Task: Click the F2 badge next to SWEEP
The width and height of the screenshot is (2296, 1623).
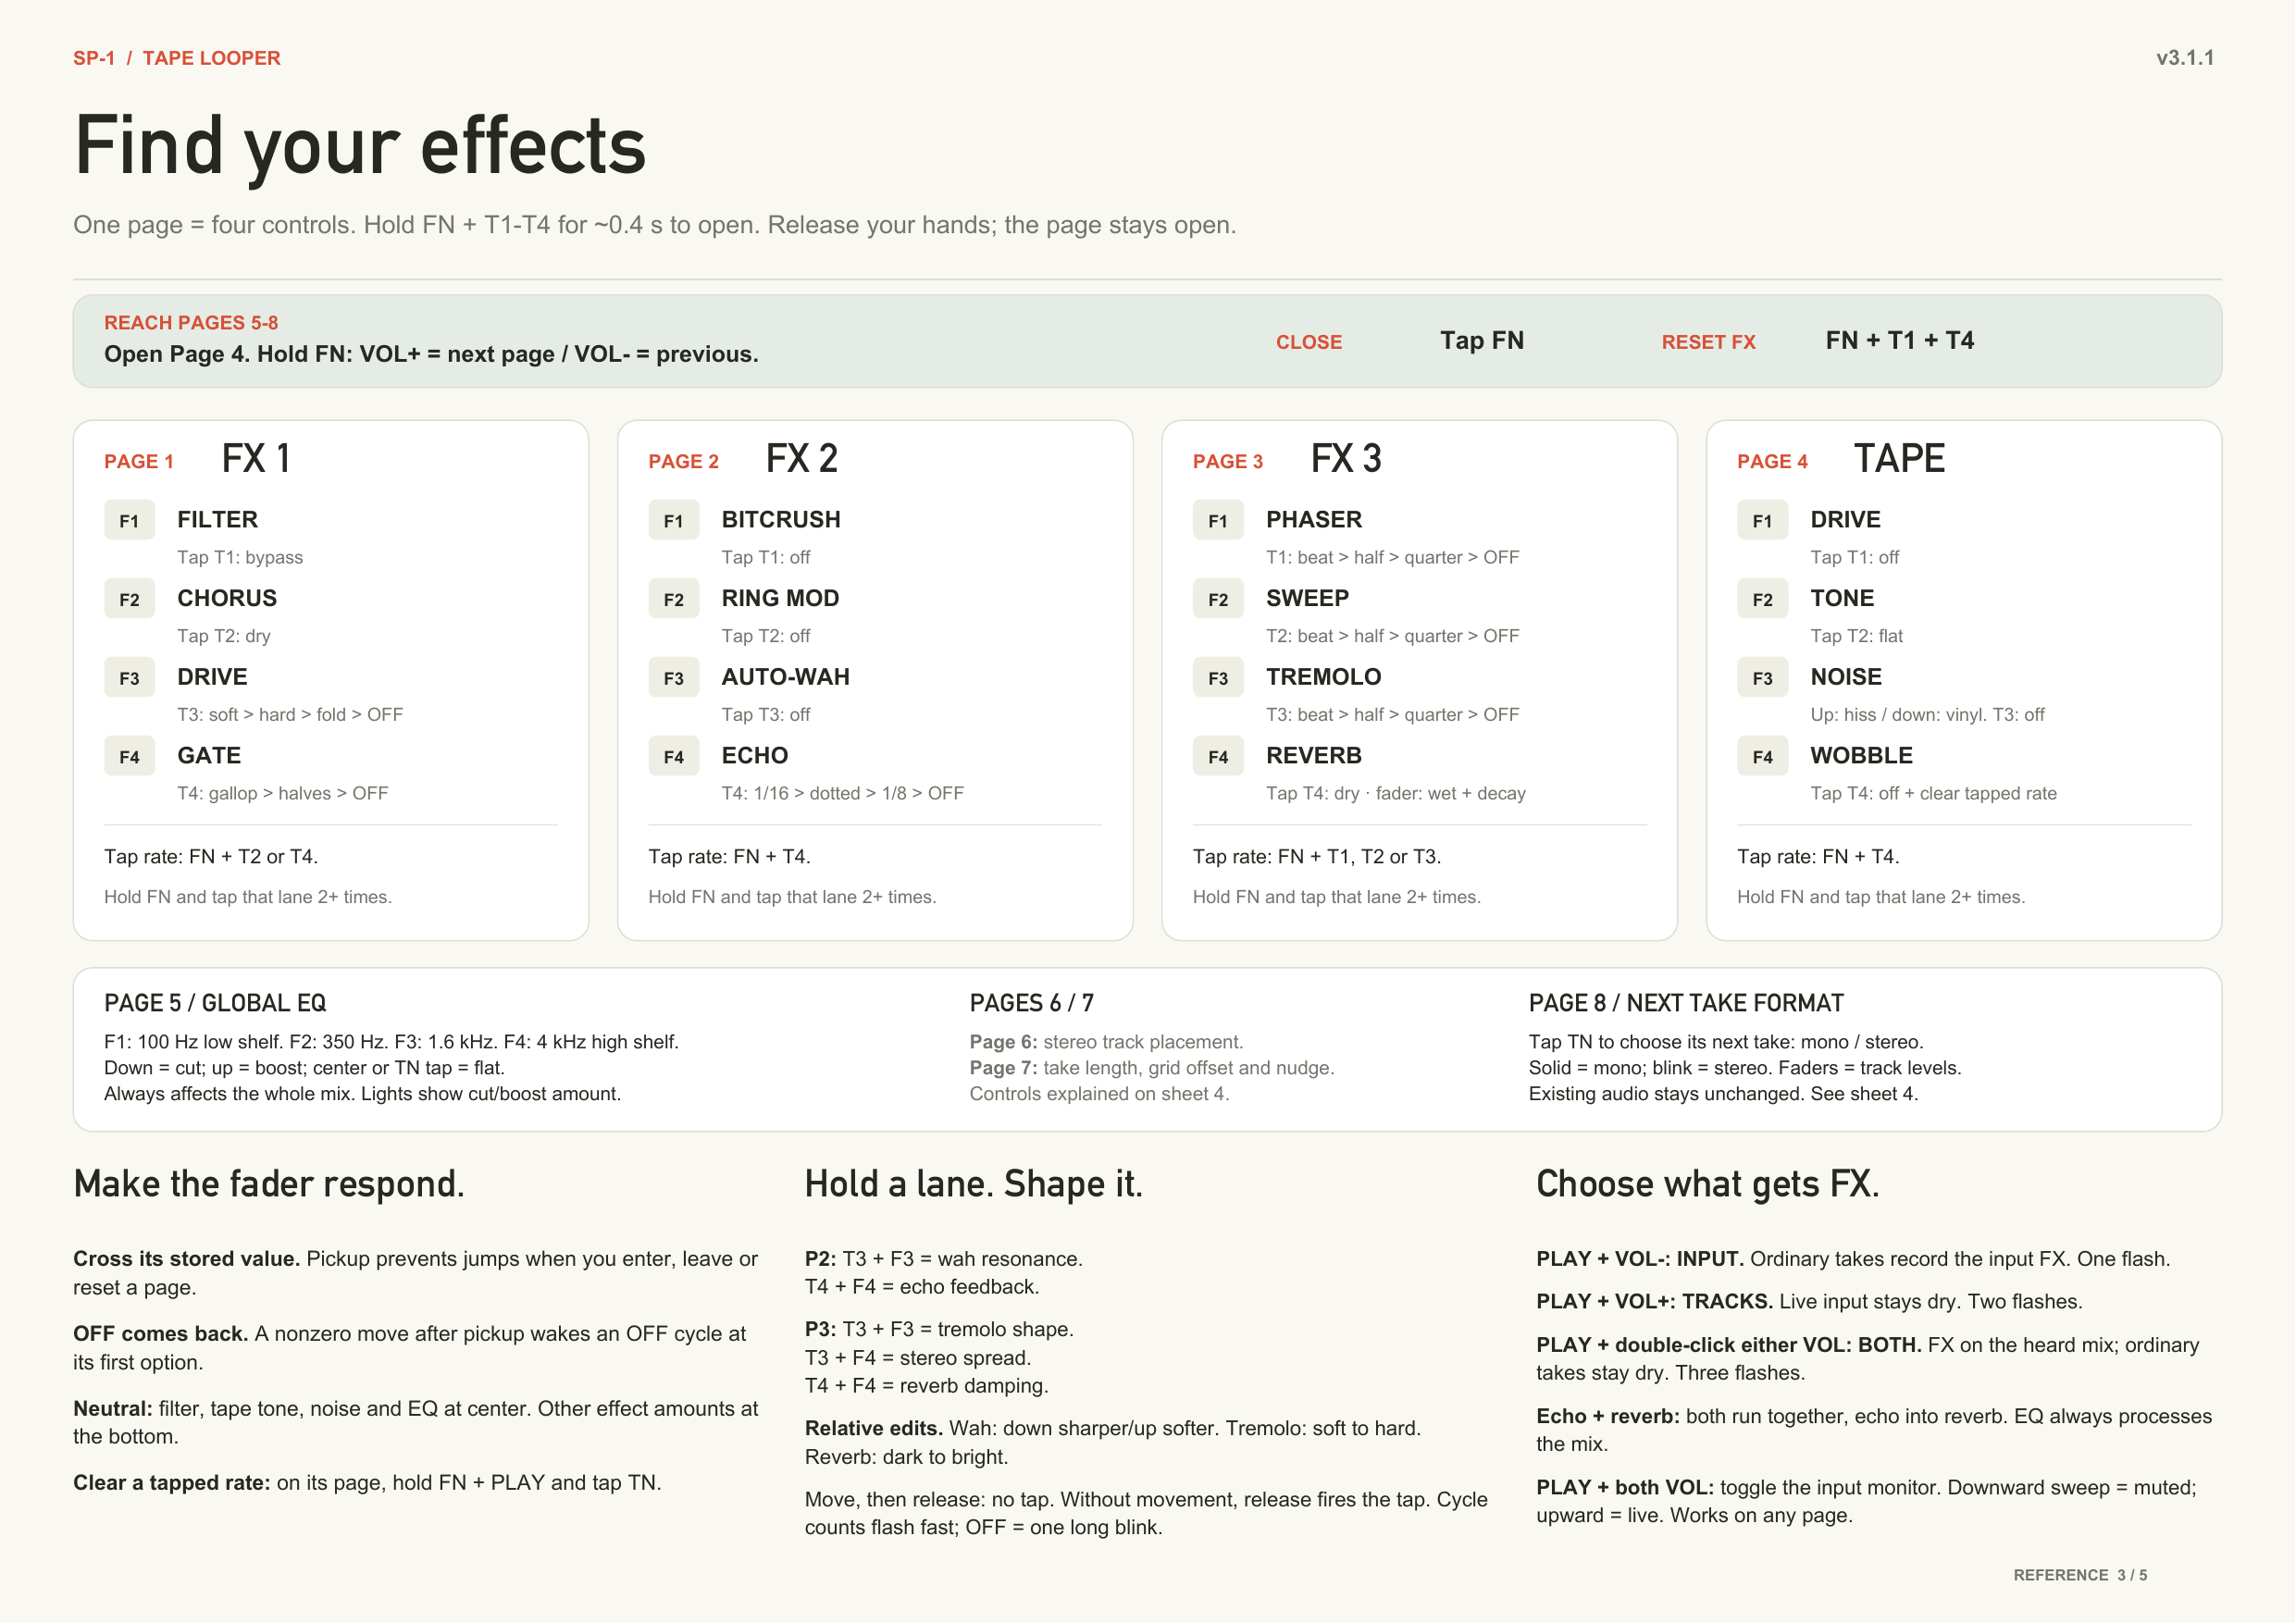Action: (x=1218, y=599)
